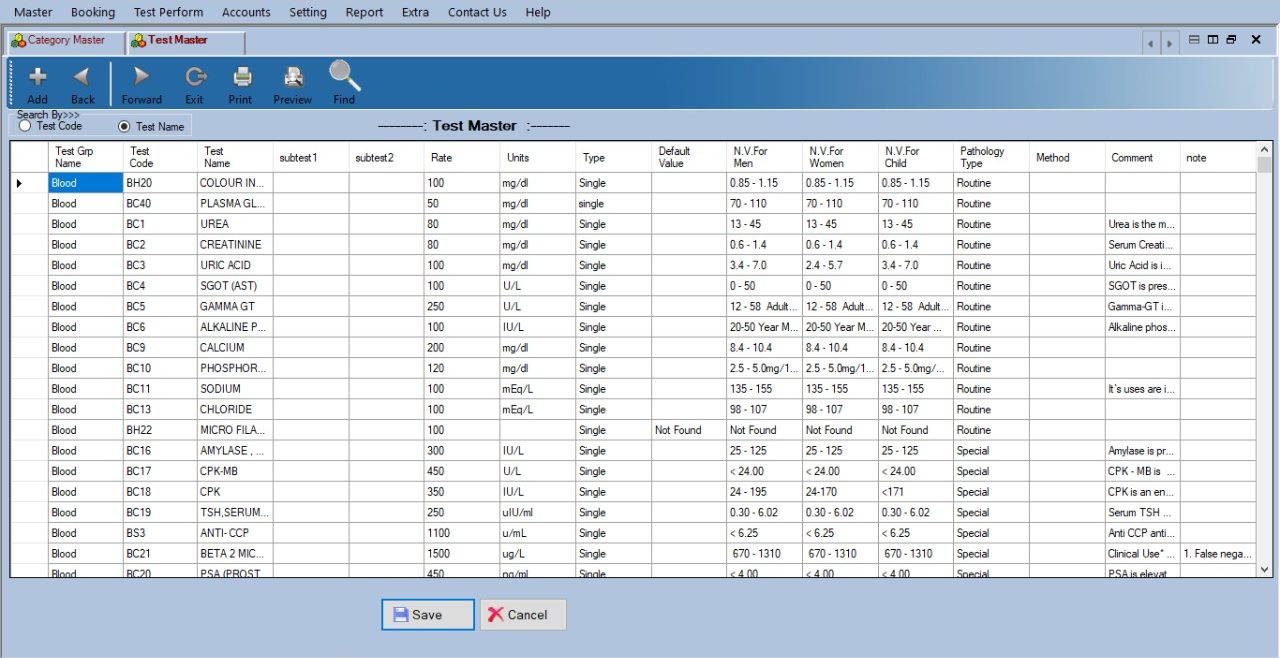Image resolution: width=1280 pixels, height=658 pixels.
Task: Click the grid scrollbar down arrow
Action: [x=1264, y=569]
